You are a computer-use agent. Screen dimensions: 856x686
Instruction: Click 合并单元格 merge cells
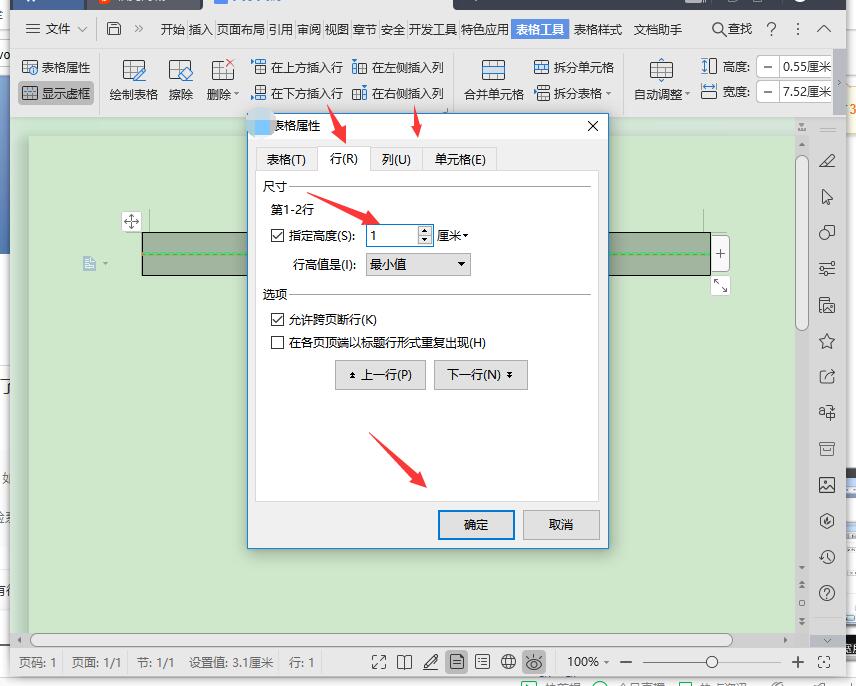pyautogui.click(x=494, y=80)
